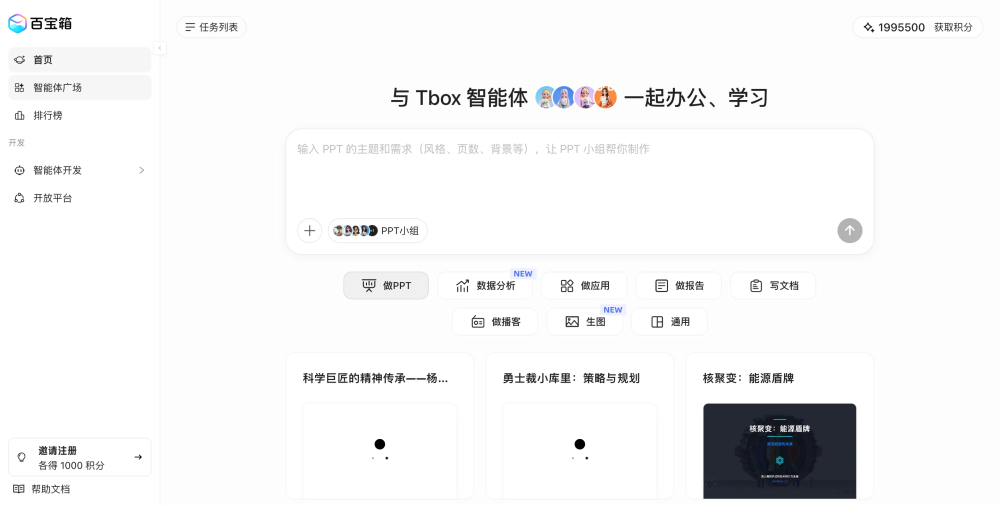This screenshot has width=1000, height=505.
Task: Click the 生图 image icon
Action: coord(572,322)
